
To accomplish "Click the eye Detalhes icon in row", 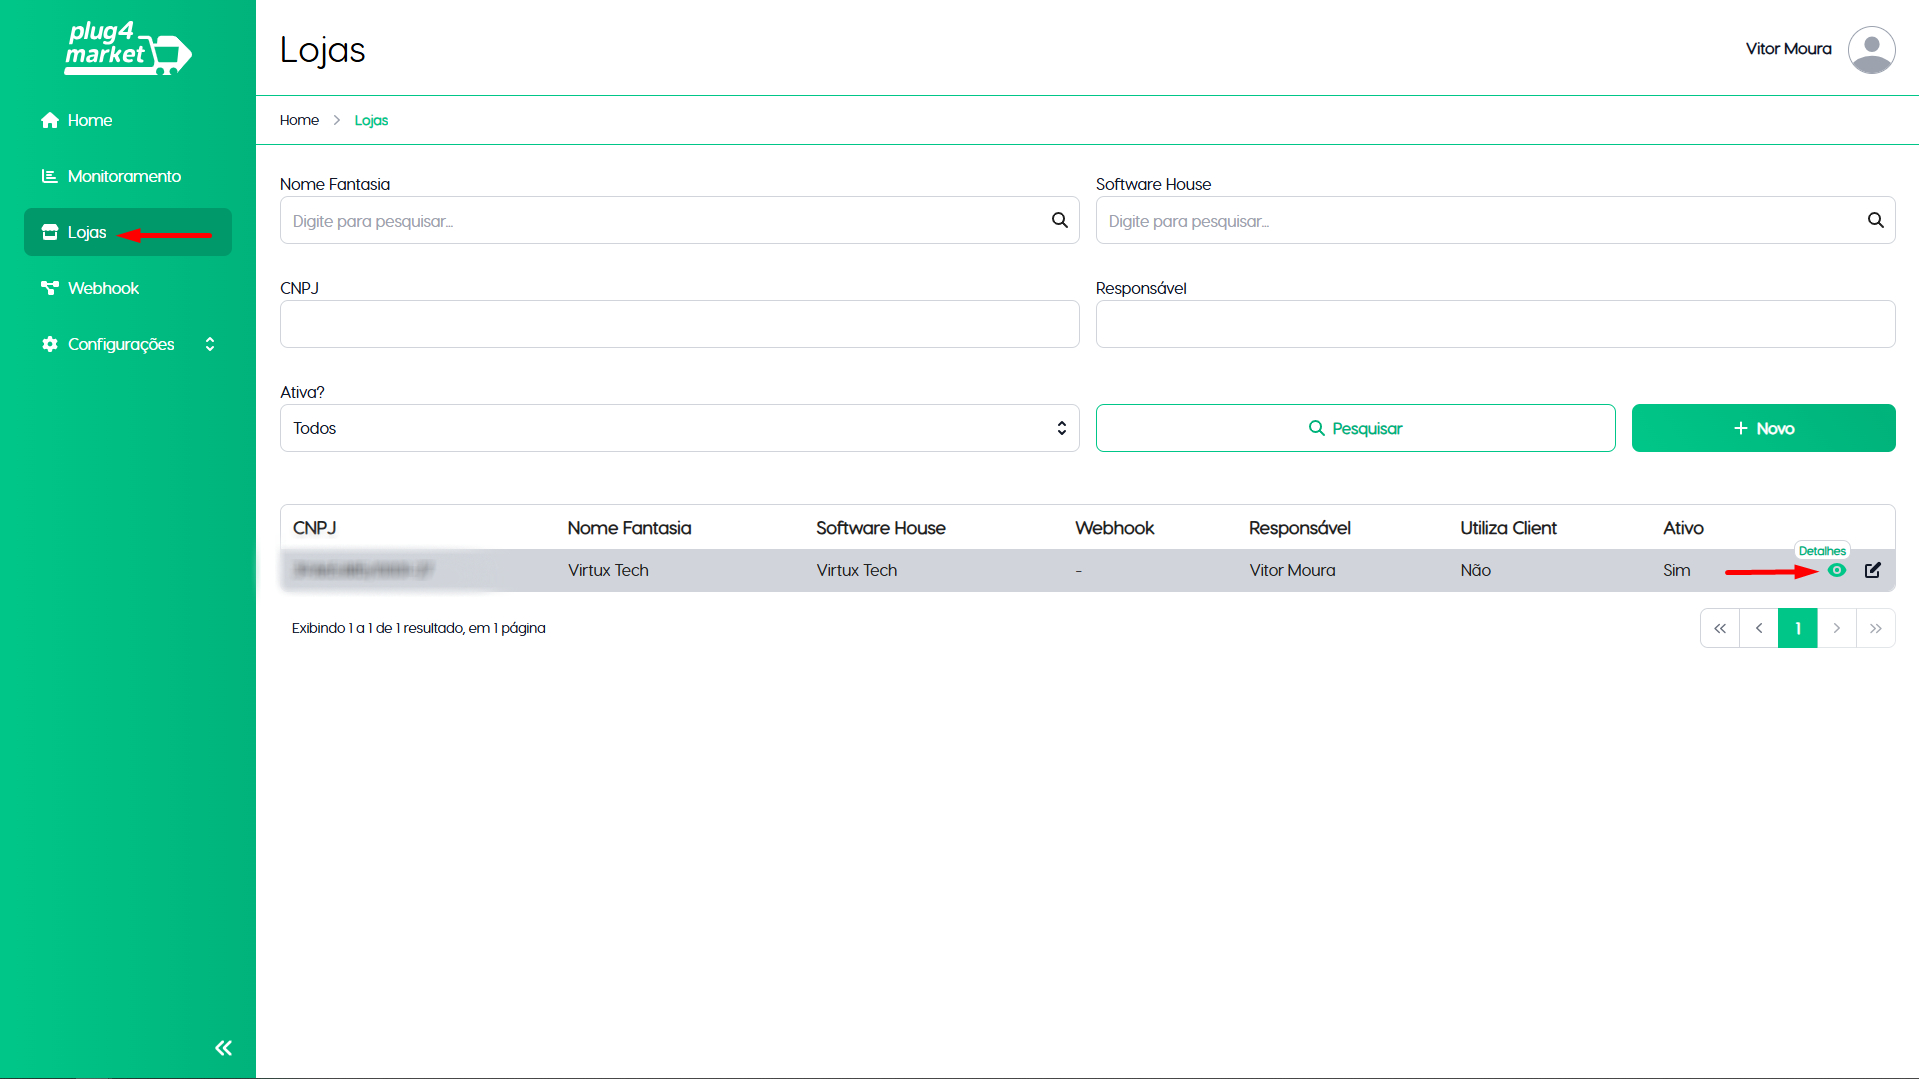I will [1836, 570].
